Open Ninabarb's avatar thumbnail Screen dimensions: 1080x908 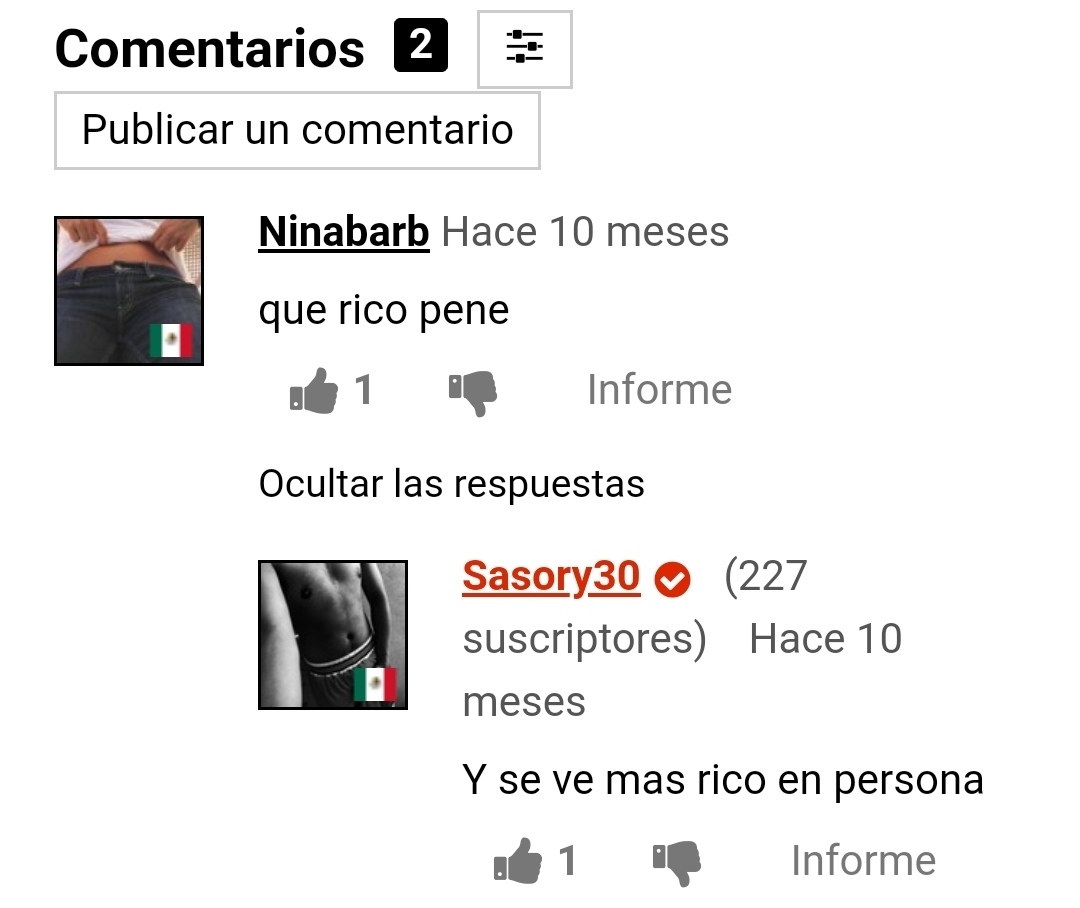pyautogui.click(x=129, y=291)
